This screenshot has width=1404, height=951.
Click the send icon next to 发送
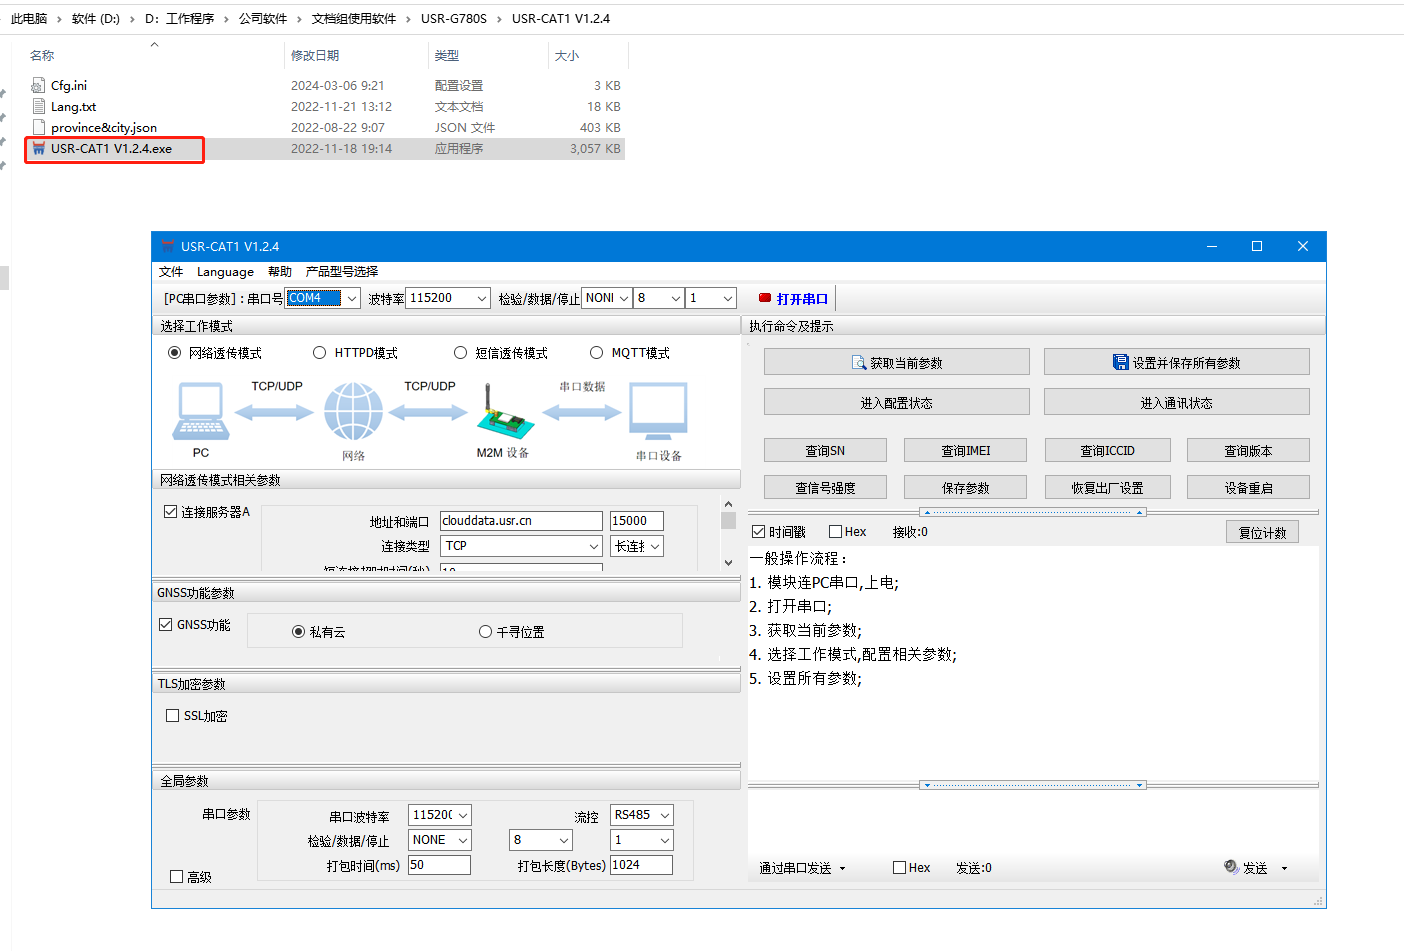(x=1231, y=867)
